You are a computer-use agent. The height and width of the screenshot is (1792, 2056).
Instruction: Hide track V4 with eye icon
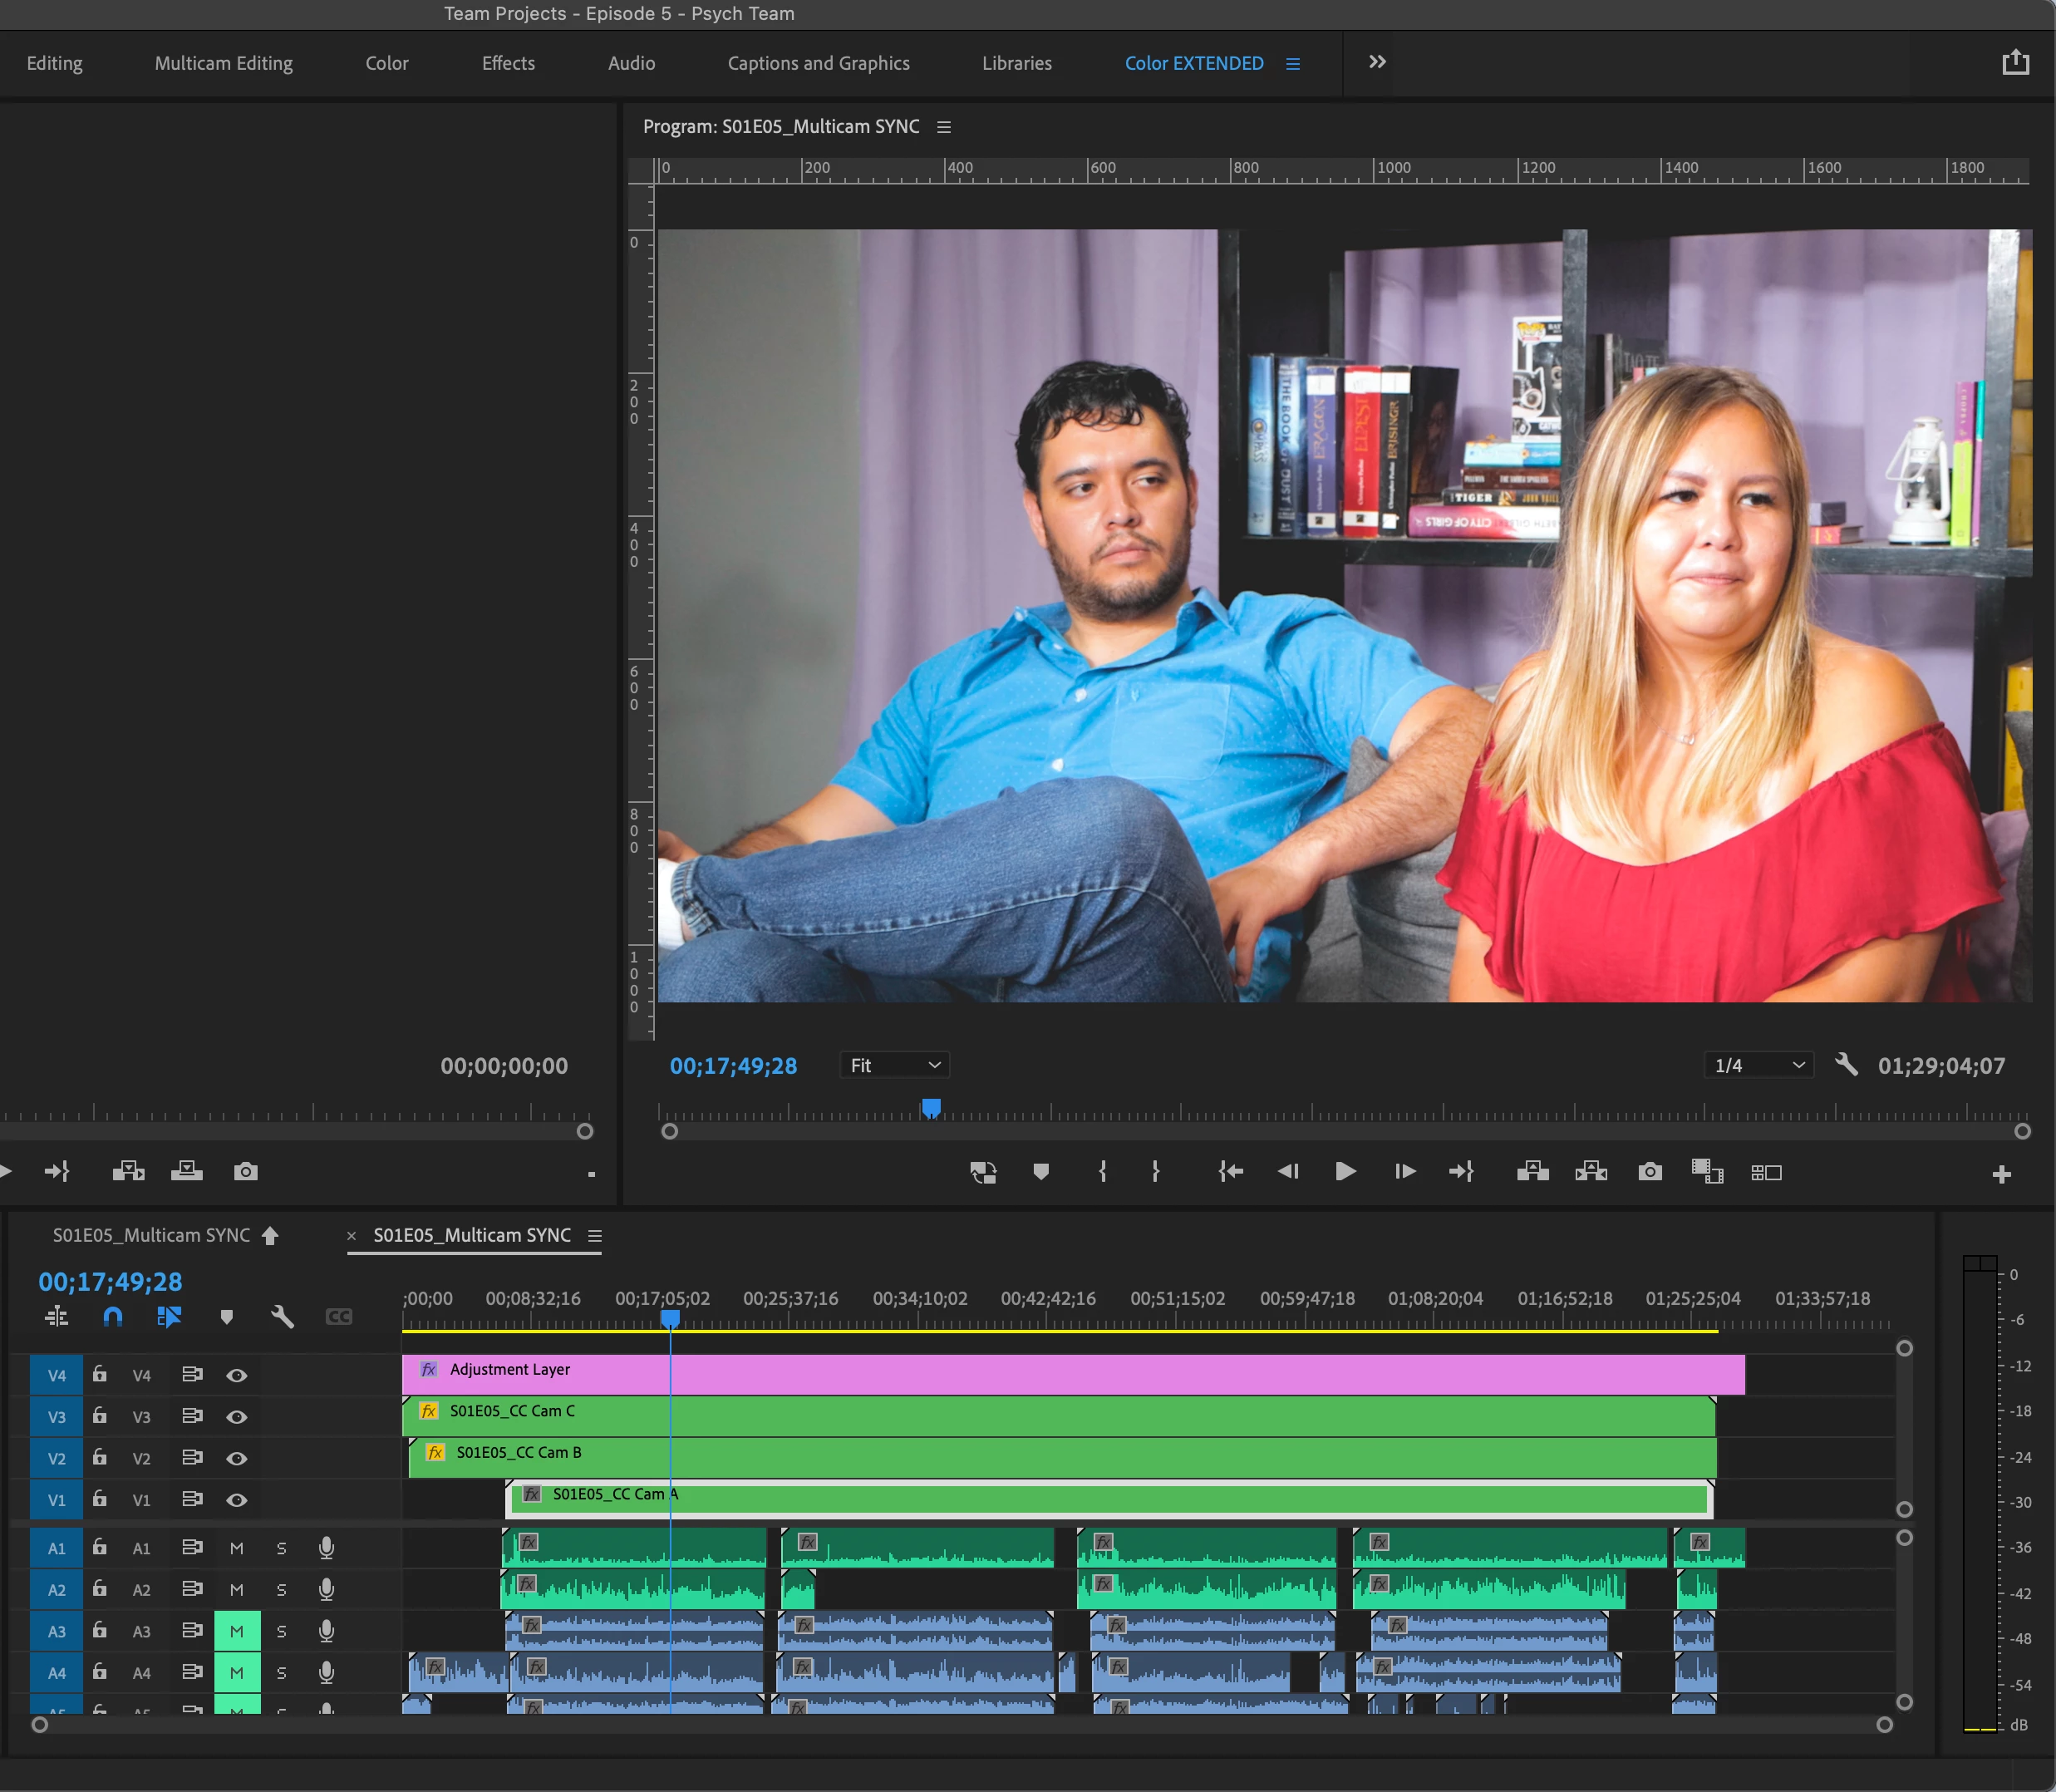(236, 1375)
